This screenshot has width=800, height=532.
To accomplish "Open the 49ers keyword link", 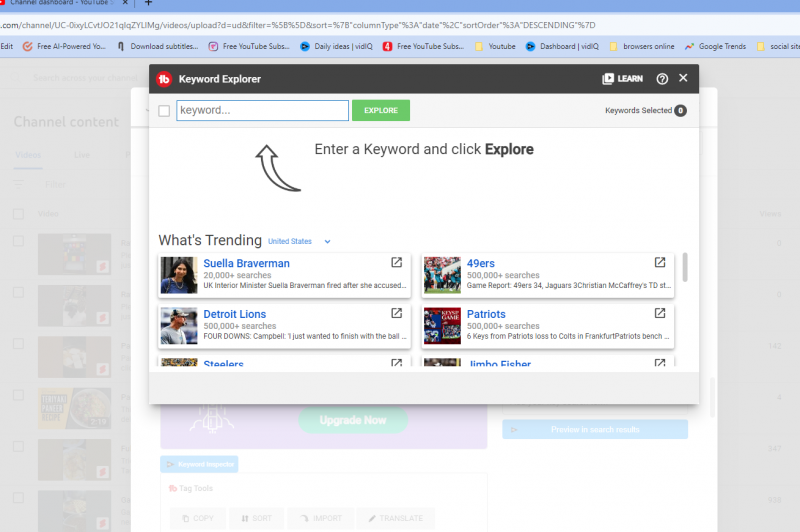I will 480,264.
